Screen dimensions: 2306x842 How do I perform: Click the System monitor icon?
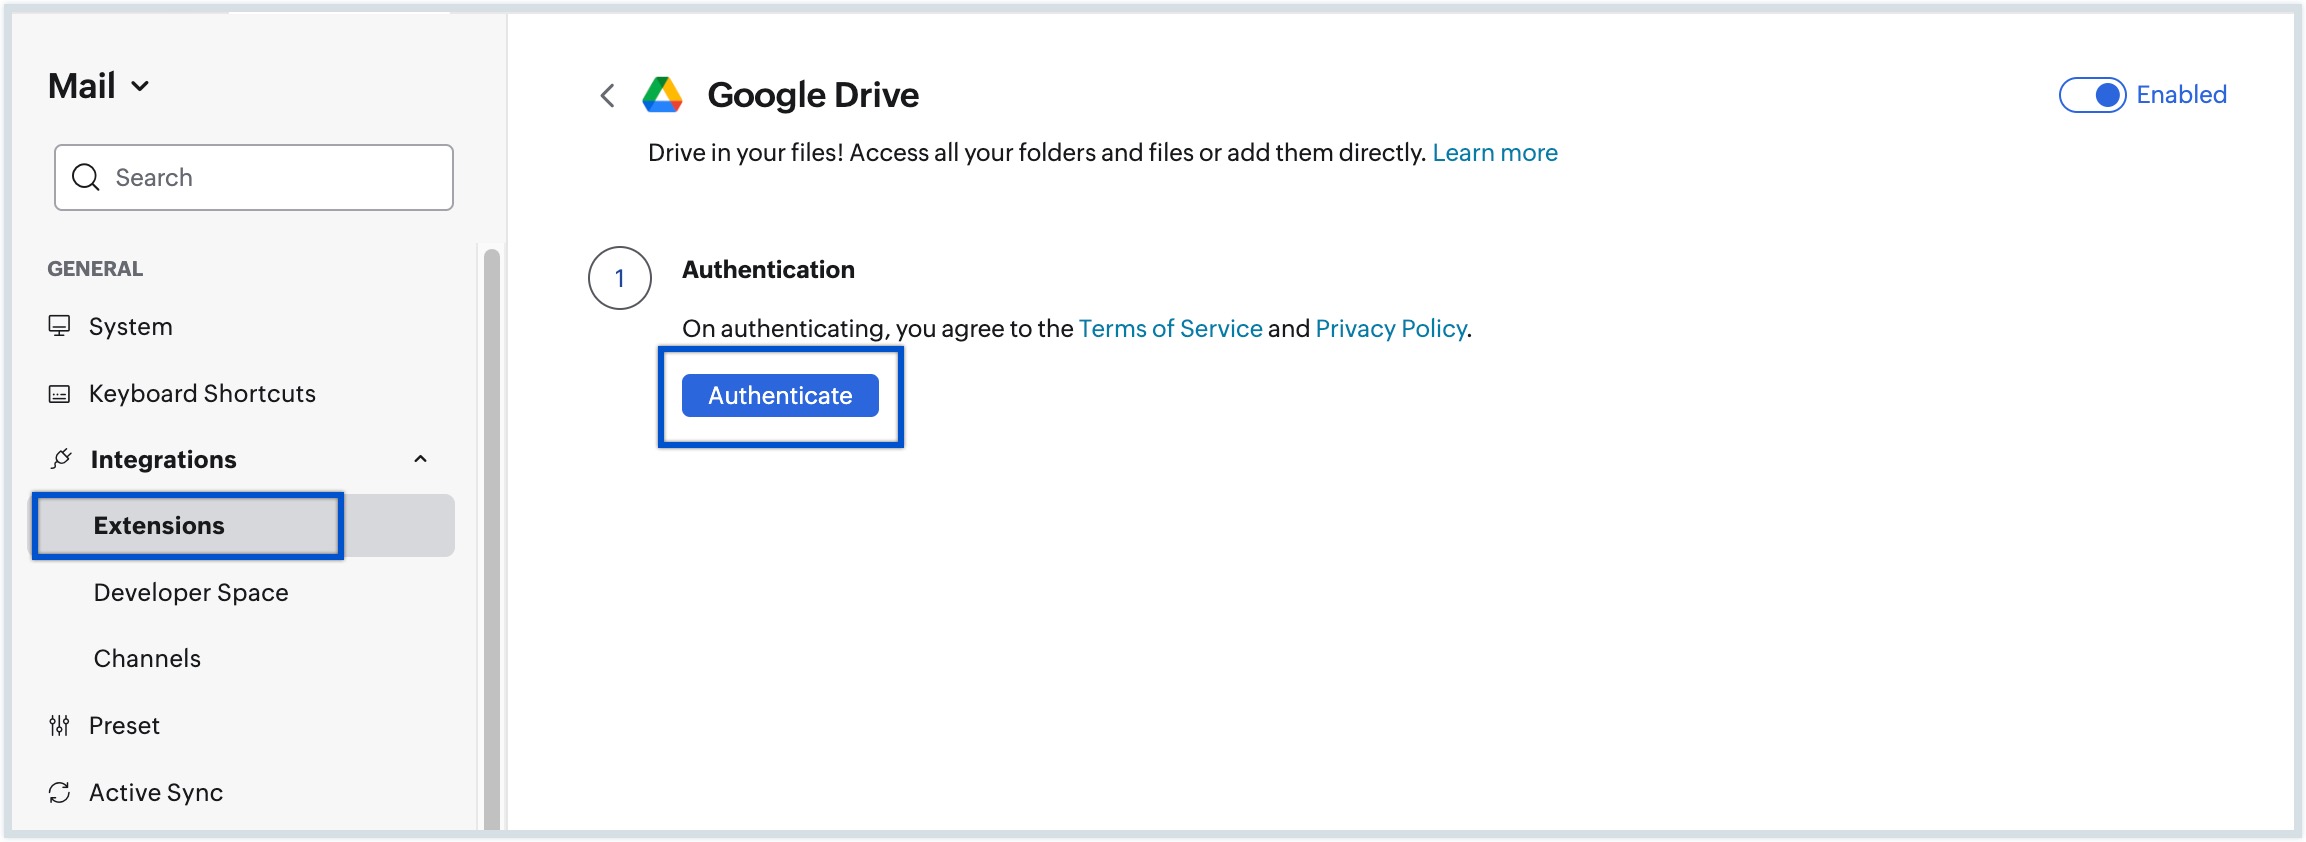[x=60, y=326]
